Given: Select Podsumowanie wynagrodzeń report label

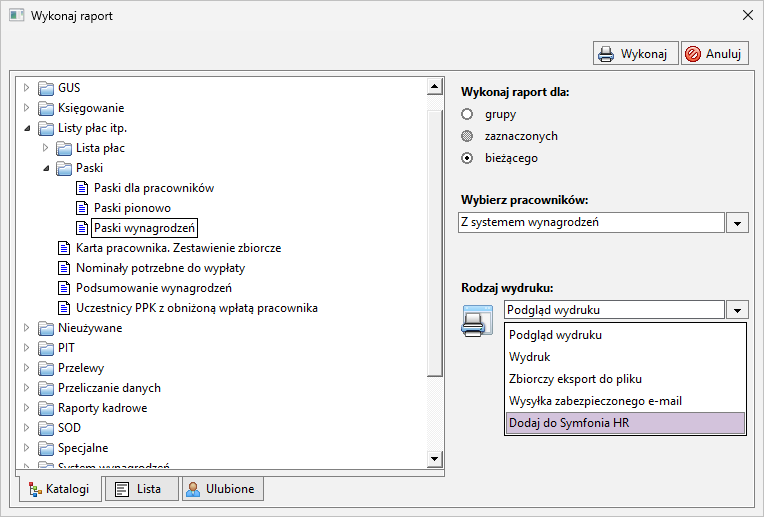Looking at the screenshot, I should [154, 288].
